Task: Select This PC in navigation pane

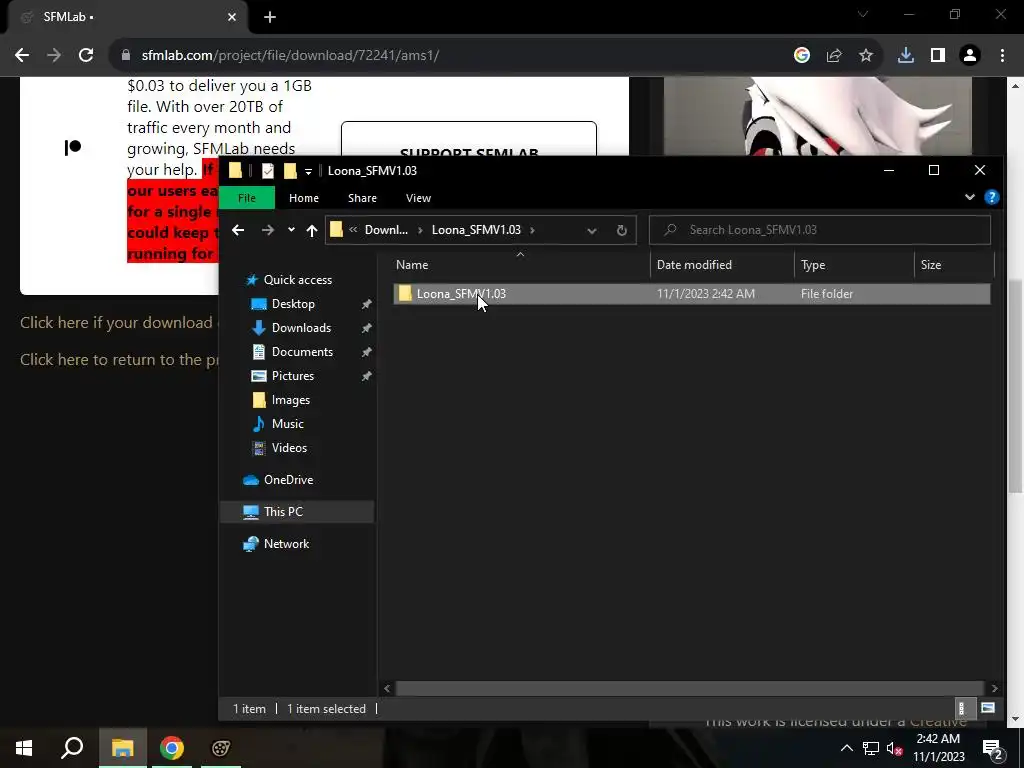Action: [283, 512]
